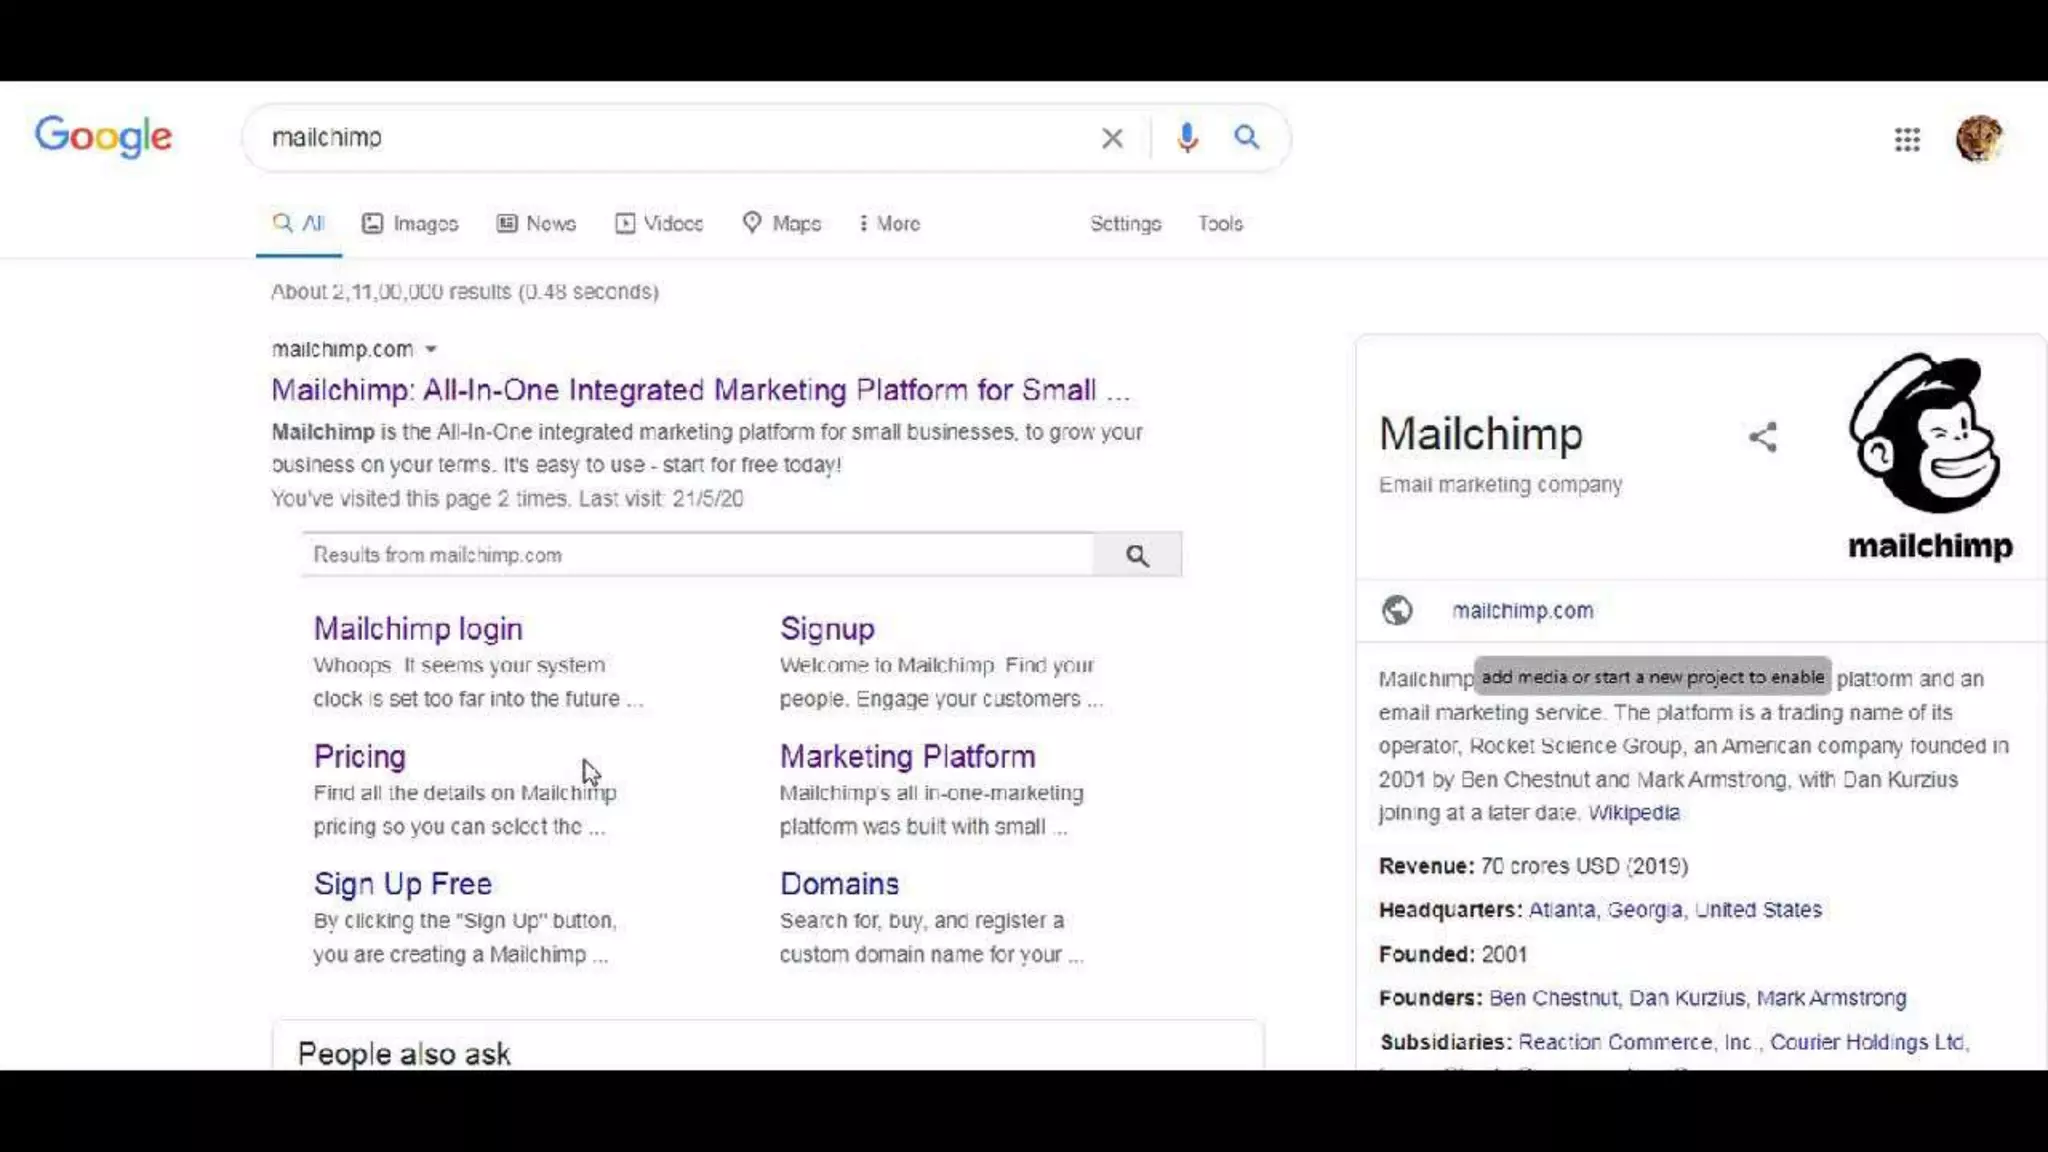
Task: Click the Email marketing company subtitle
Action: [1500, 484]
